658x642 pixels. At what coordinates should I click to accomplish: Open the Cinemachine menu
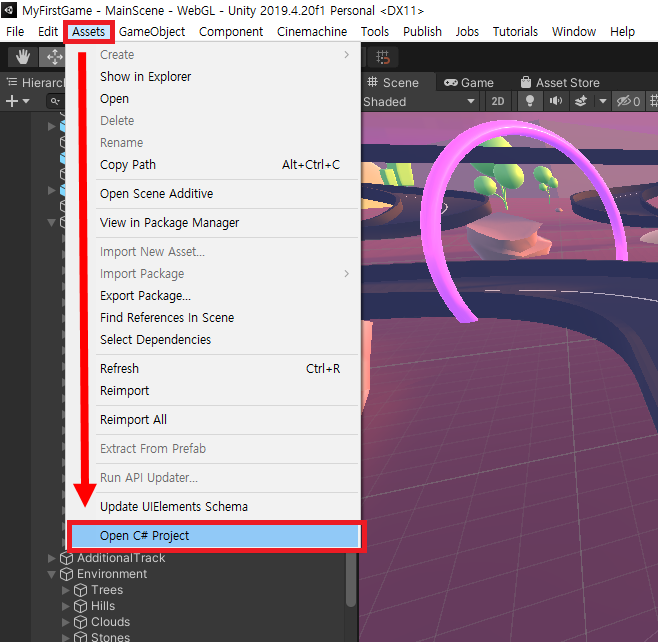point(312,32)
